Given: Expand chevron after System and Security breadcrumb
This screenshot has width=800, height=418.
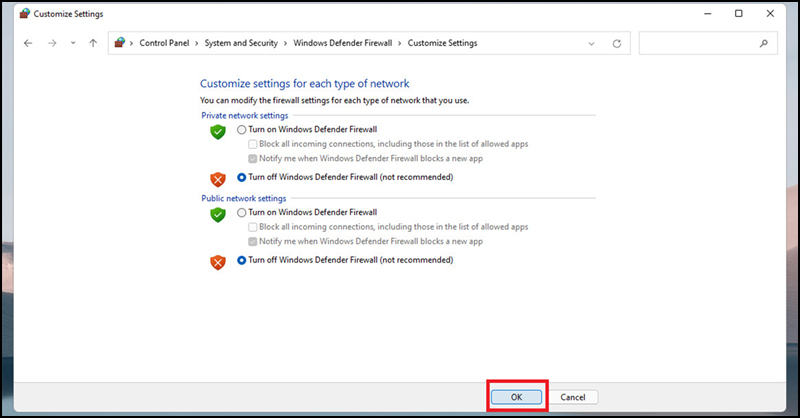Looking at the screenshot, I should pos(285,43).
